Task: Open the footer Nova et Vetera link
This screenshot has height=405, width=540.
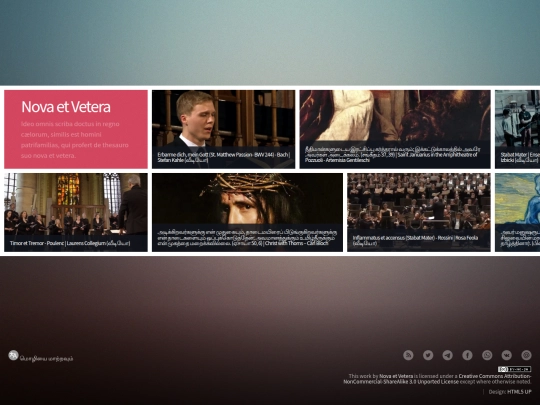Action: [396, 376]
